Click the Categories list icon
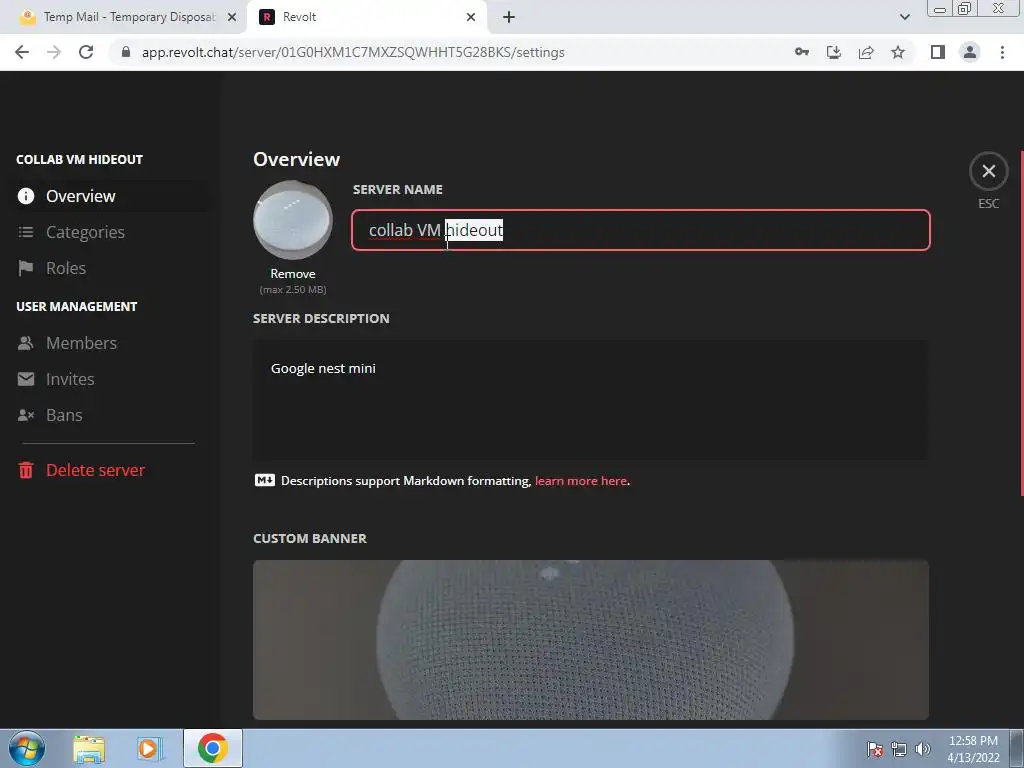 tap(26, 232)
